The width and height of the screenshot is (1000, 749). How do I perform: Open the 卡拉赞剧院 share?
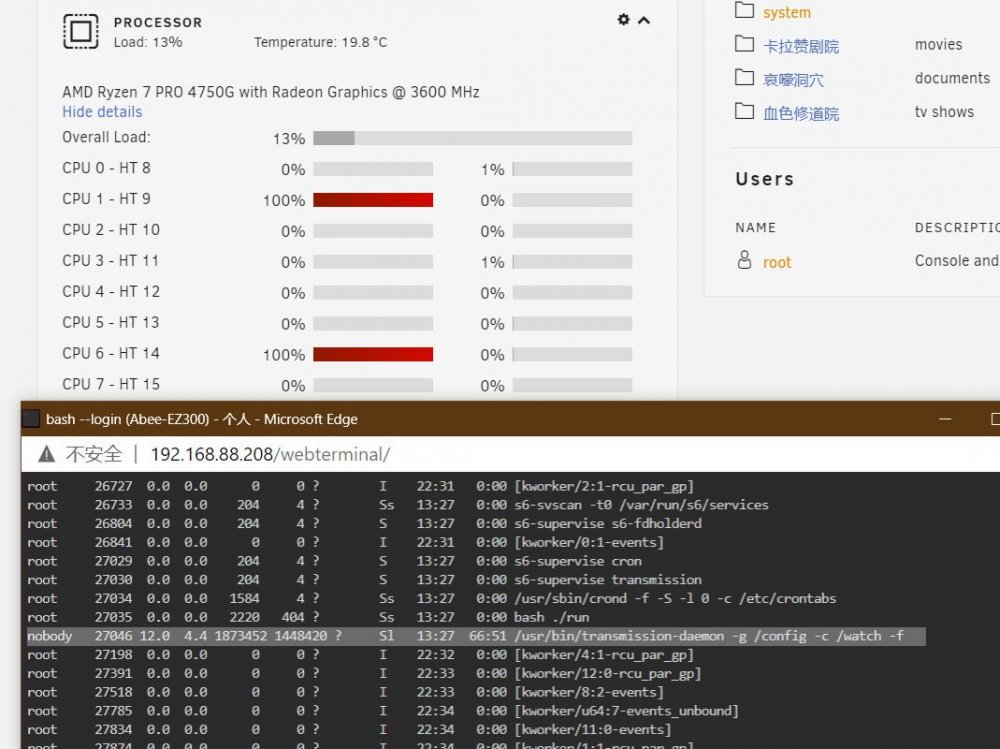[x=800, y=46]
